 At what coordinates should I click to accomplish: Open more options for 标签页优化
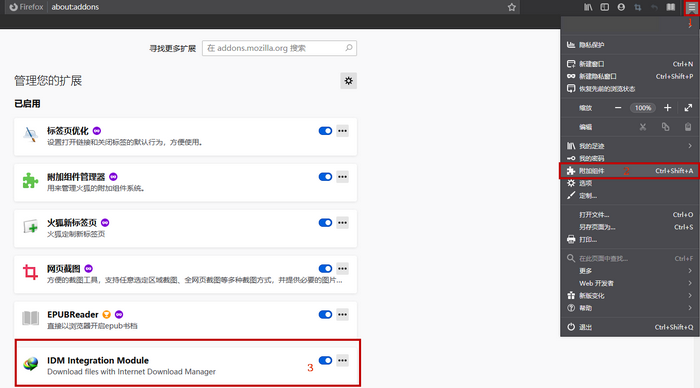(x=342, y=131)
